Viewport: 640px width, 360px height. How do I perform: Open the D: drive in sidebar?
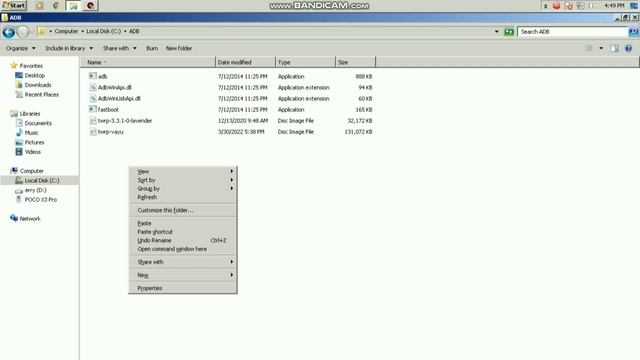[35, 190]
